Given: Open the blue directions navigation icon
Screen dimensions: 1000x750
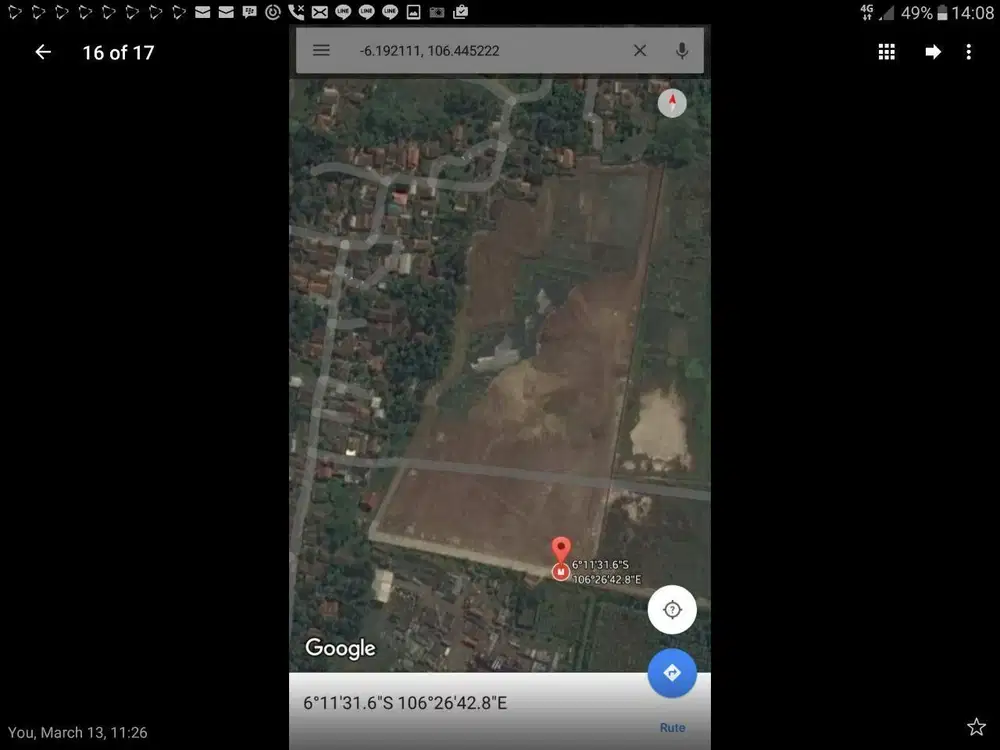Looking at the screenshot, I should click(x=672, y=673).
